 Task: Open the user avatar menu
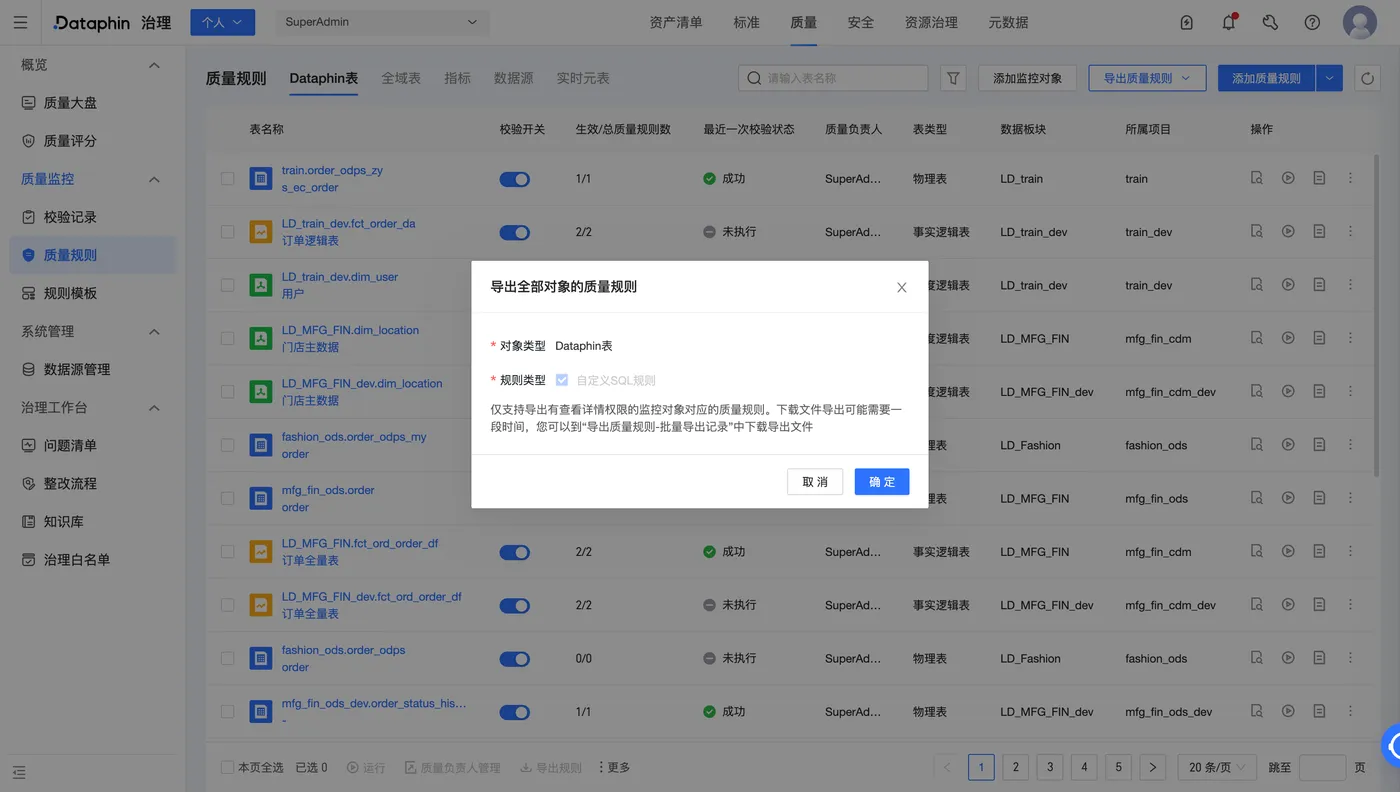[1360, 22]
